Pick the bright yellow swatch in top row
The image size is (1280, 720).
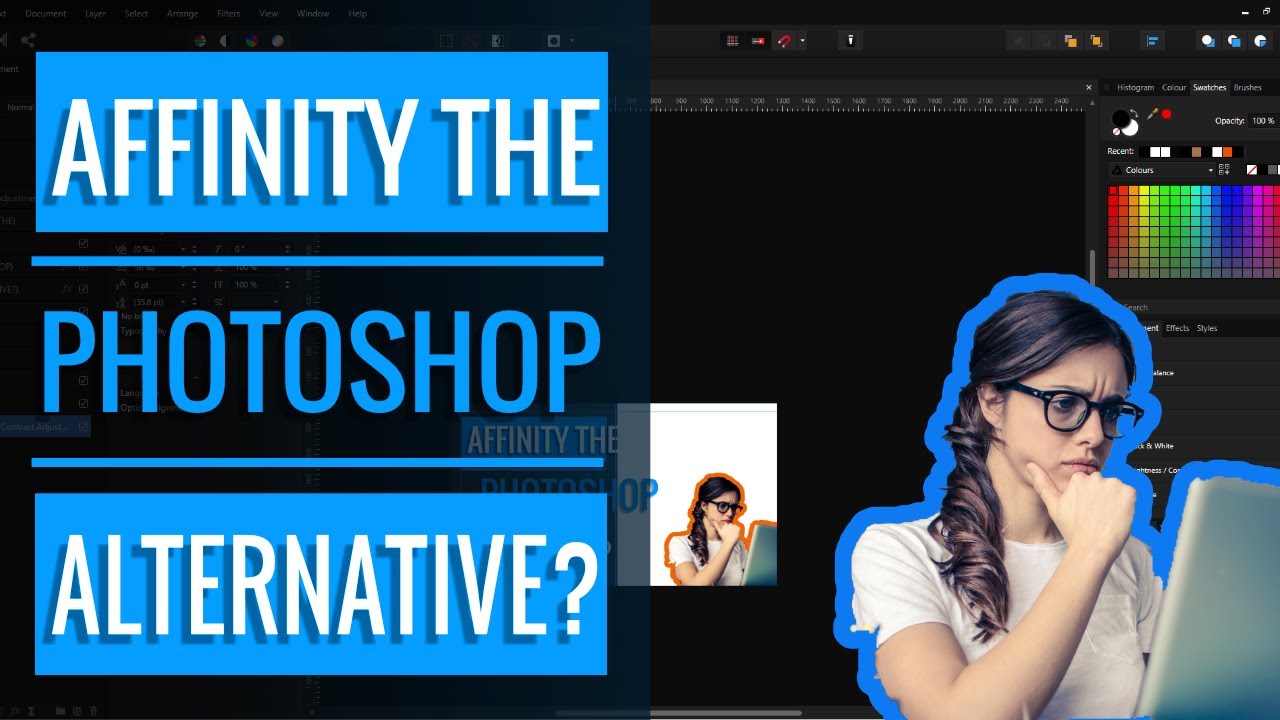point(1145,191)
